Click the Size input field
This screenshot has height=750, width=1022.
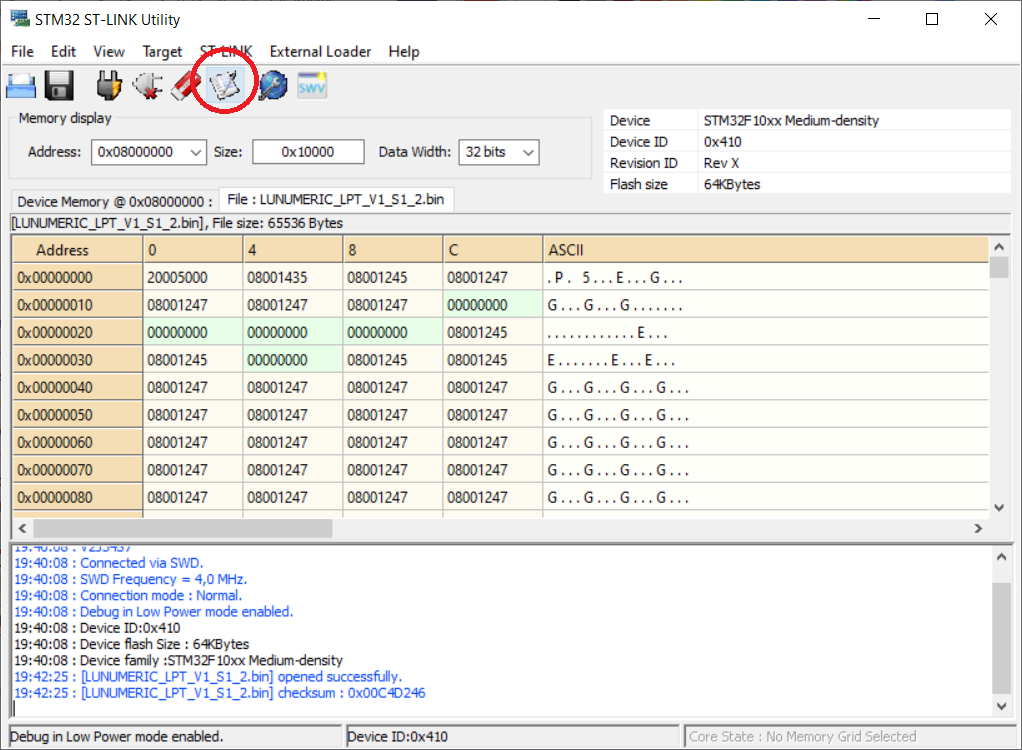(307, 152)
